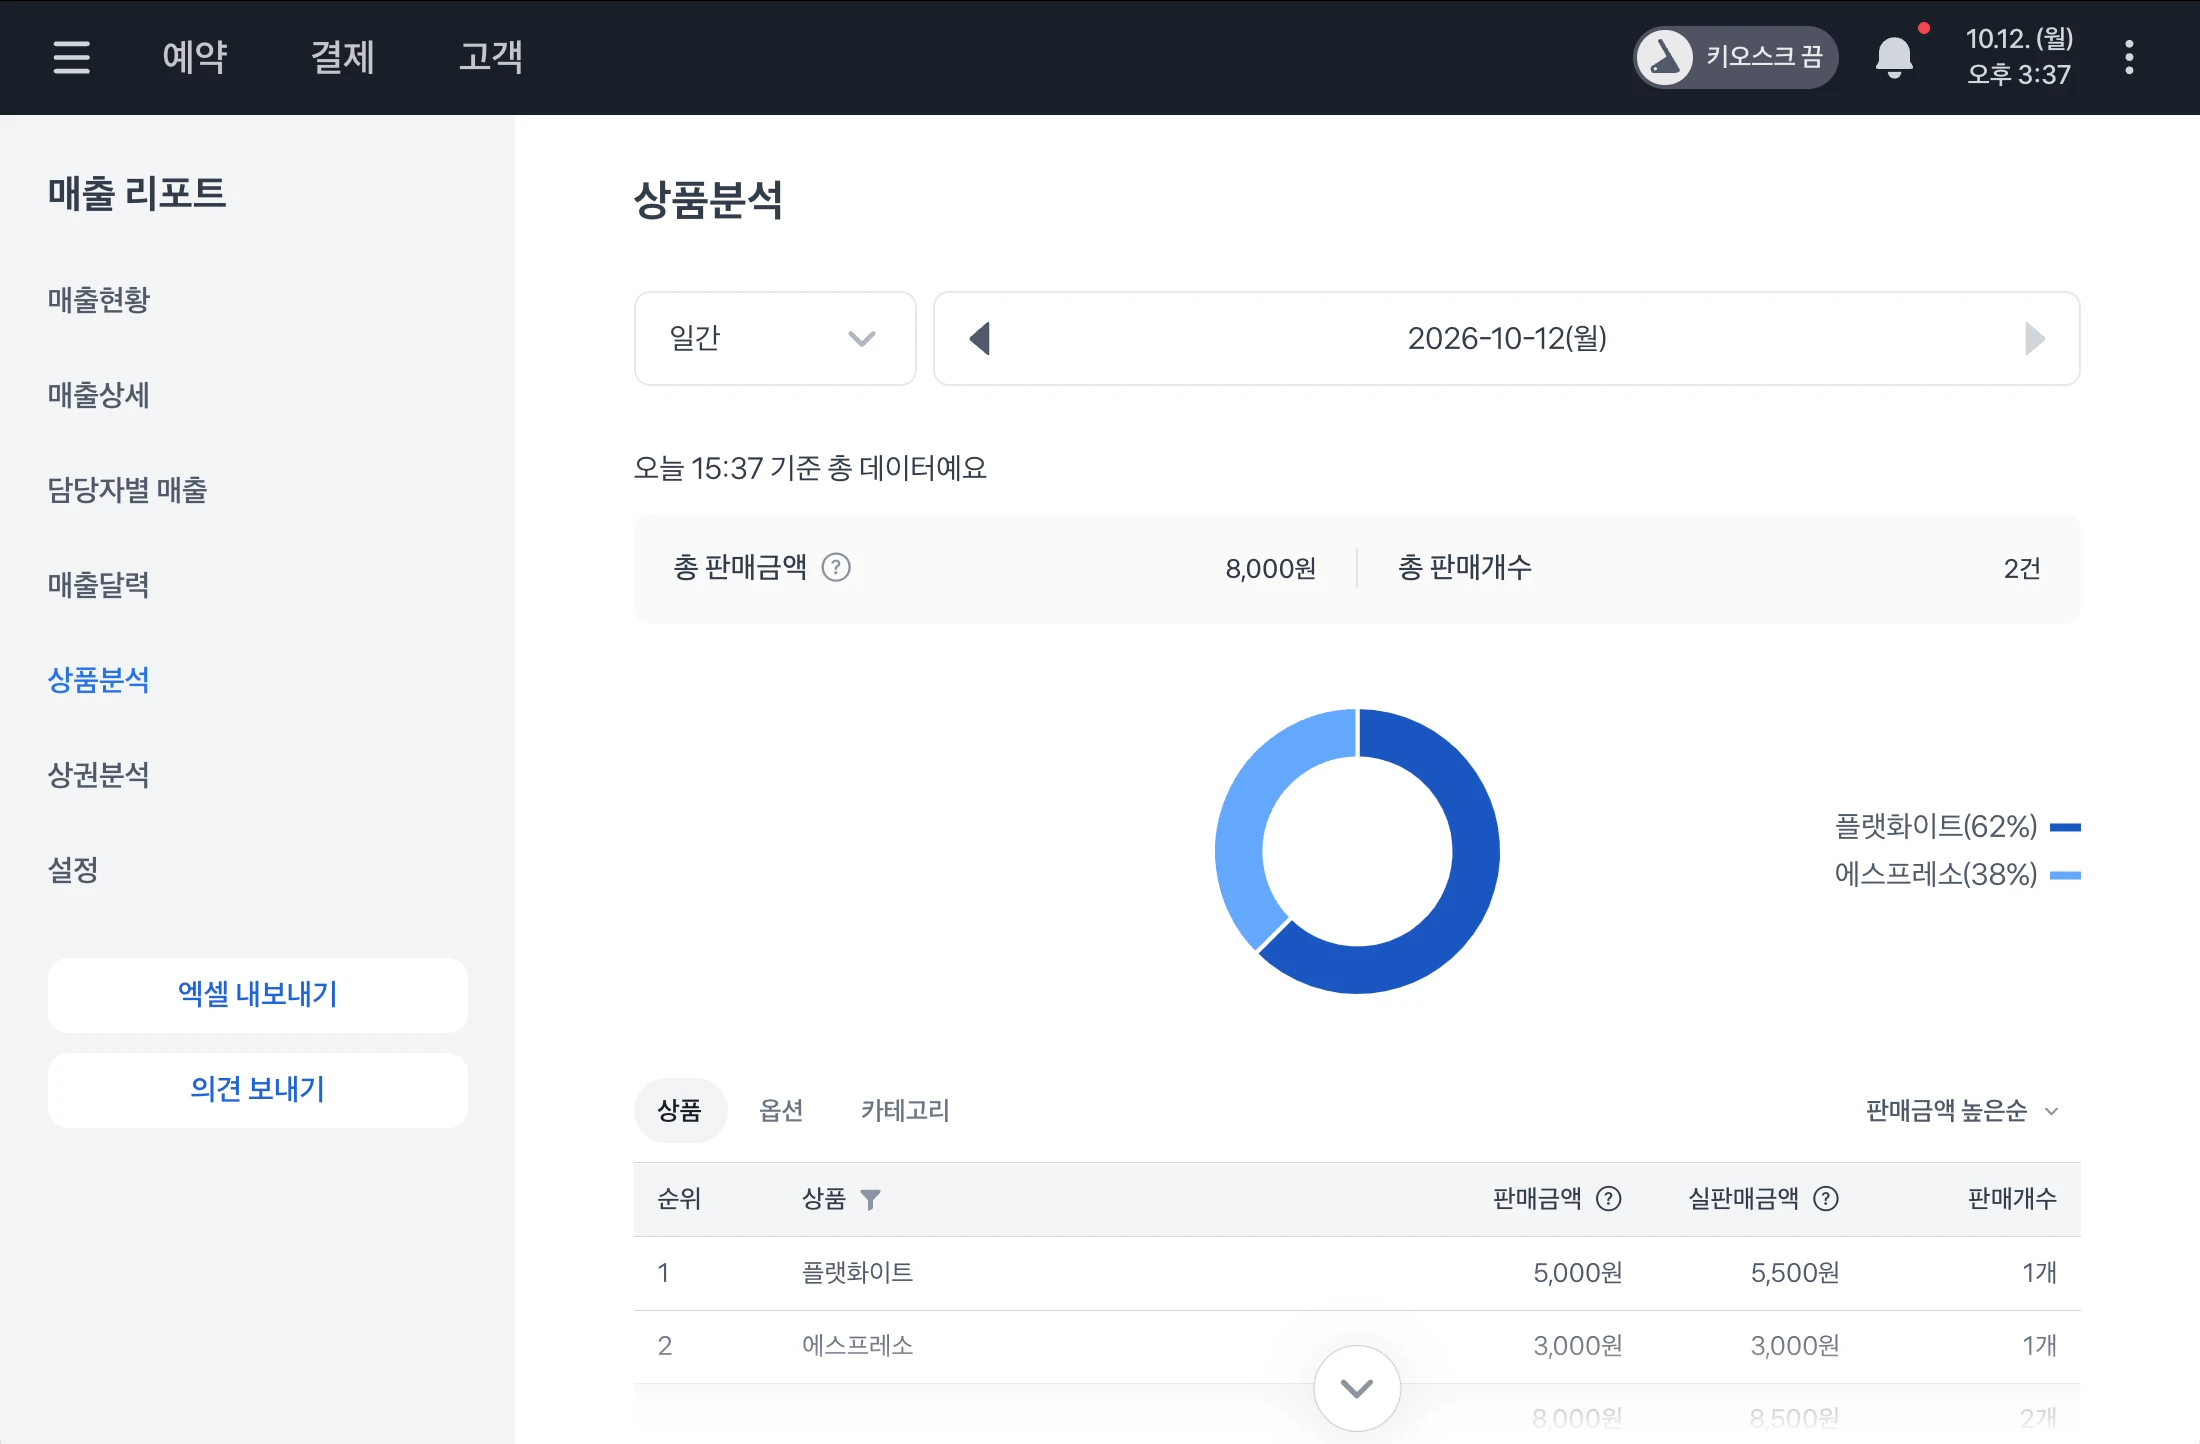Click the 2건 total sales count
This screenshot has height=1444, width=2200.
pos(2022,569)
